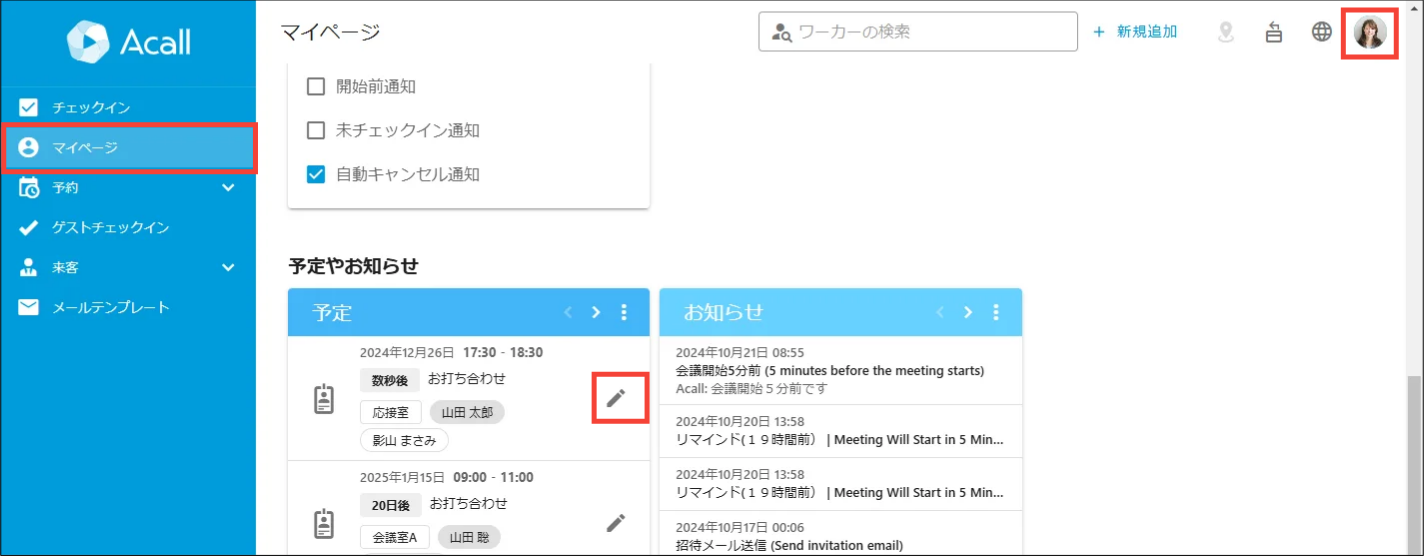Viewport: 1424px width, 556px height.
Task: Open the 予約 sidebar item
Action: (128, 187)
